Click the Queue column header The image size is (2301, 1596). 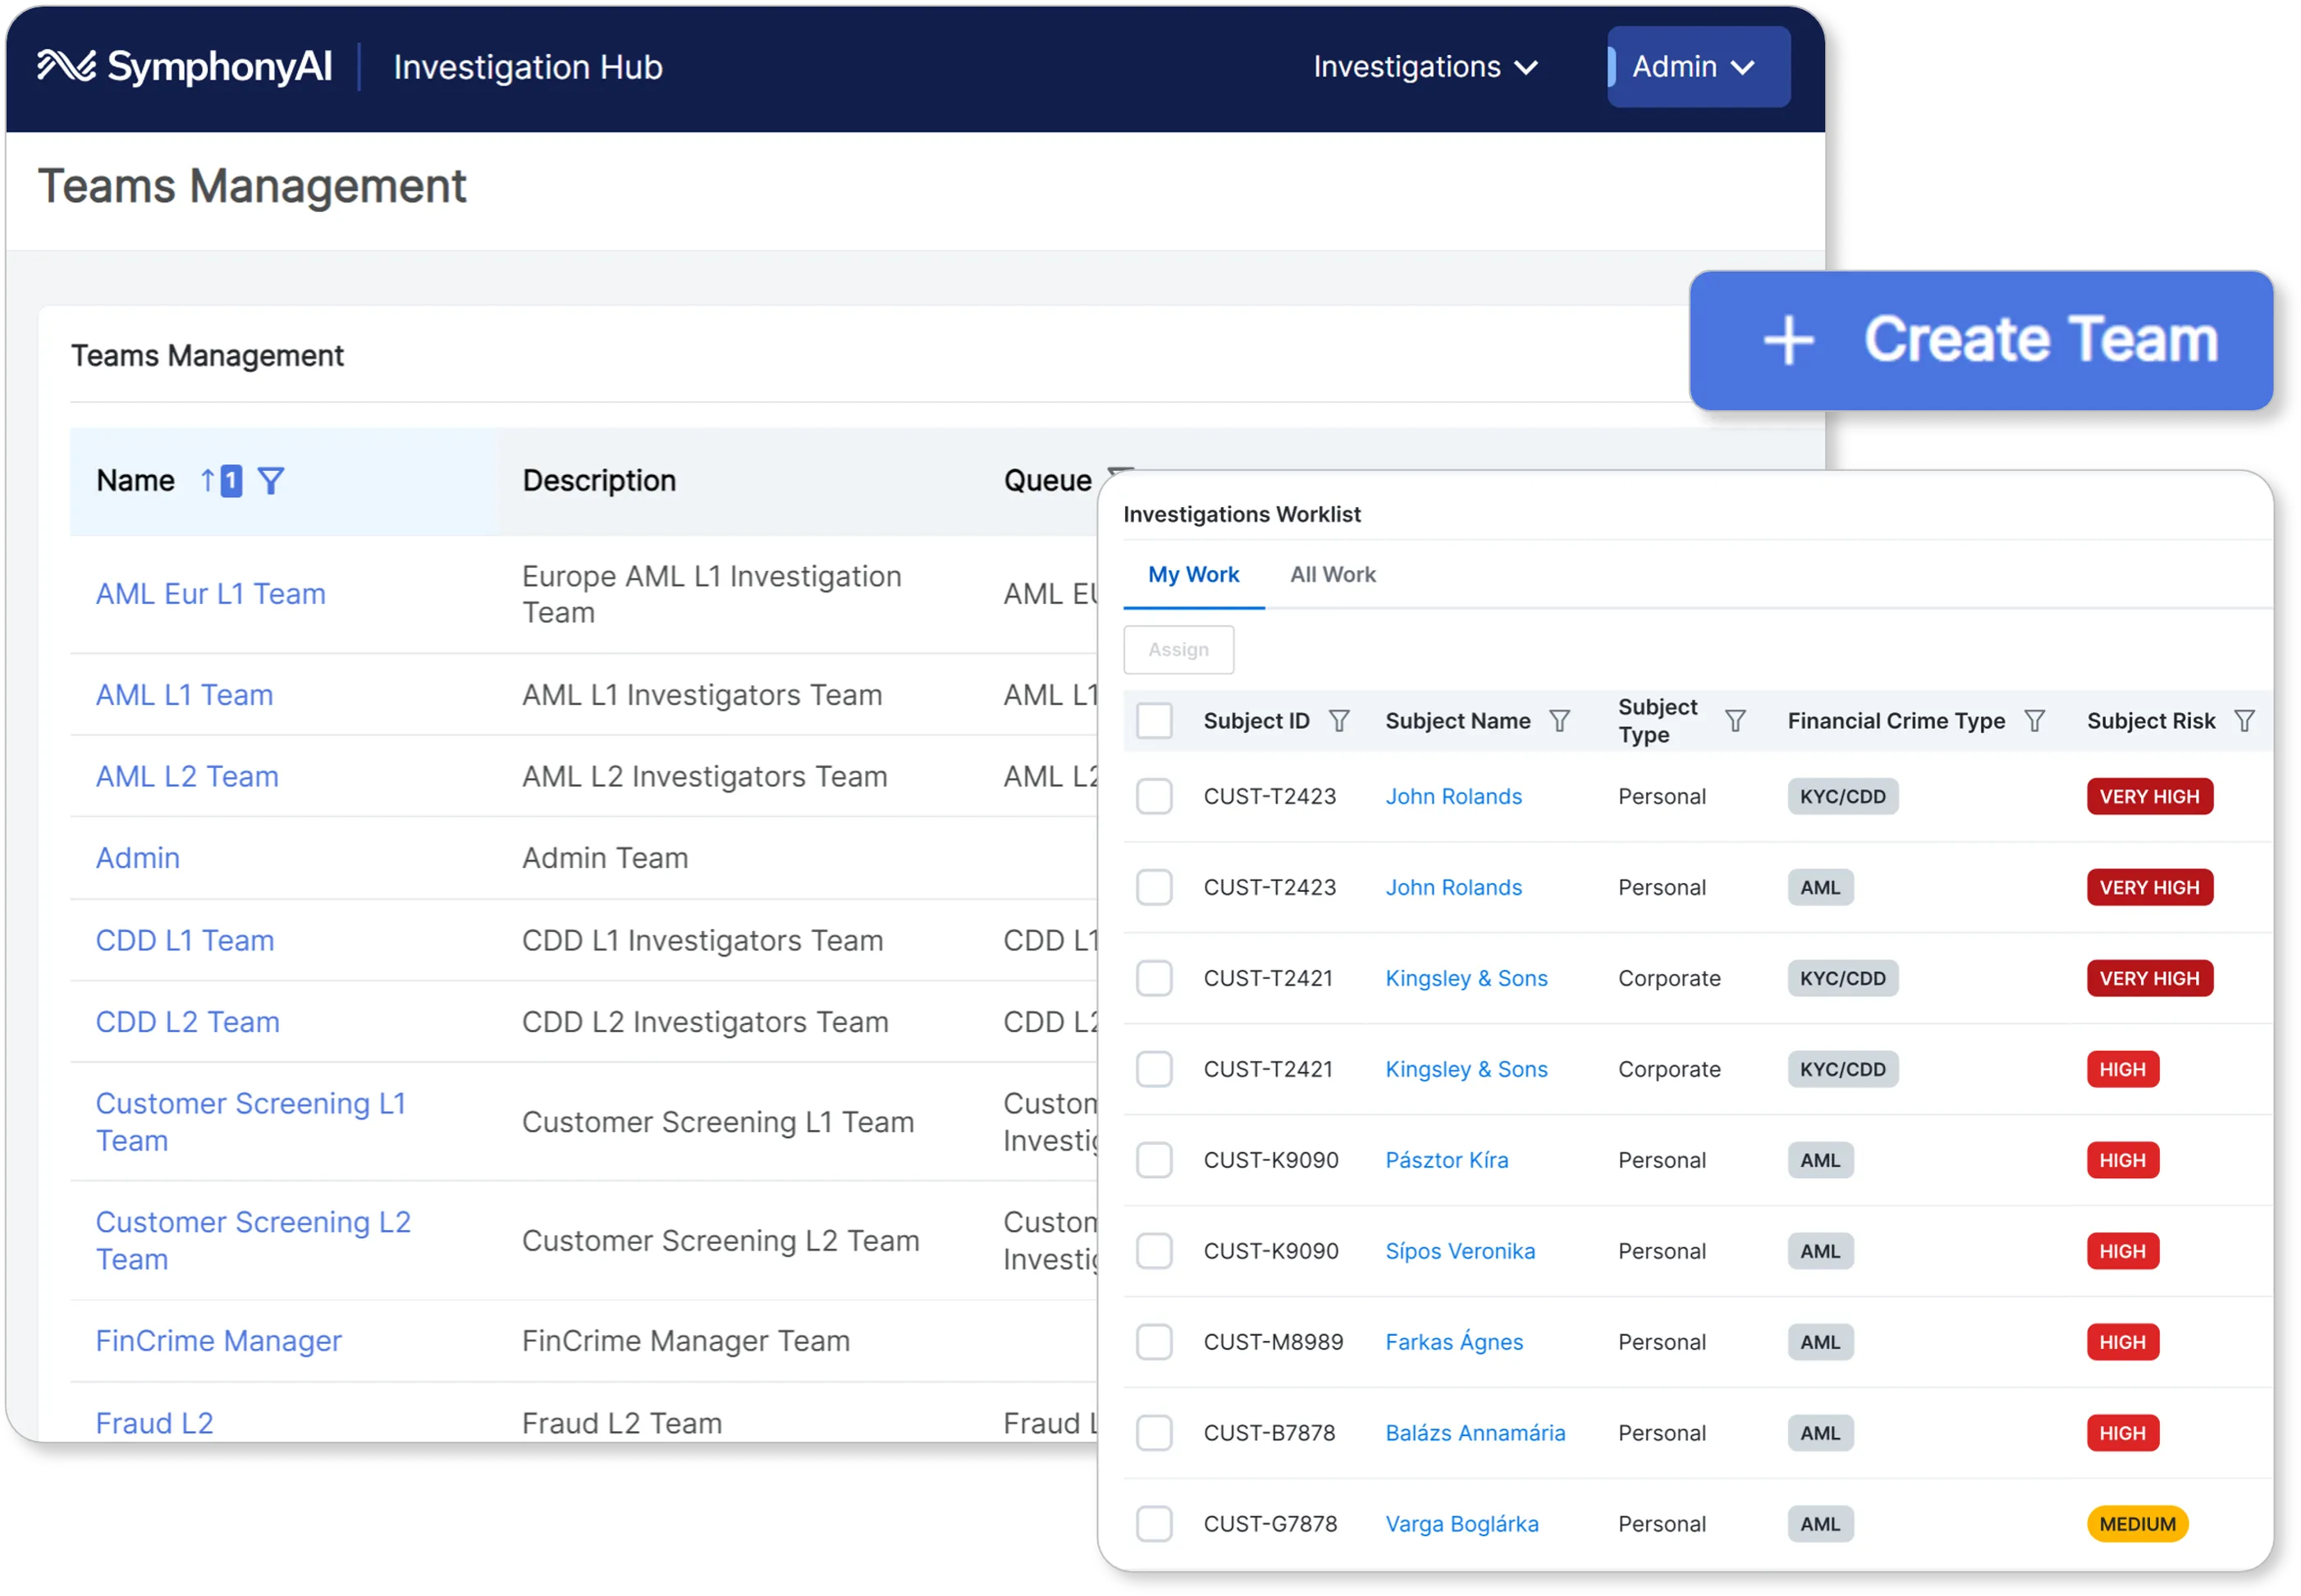(1047, 481)
